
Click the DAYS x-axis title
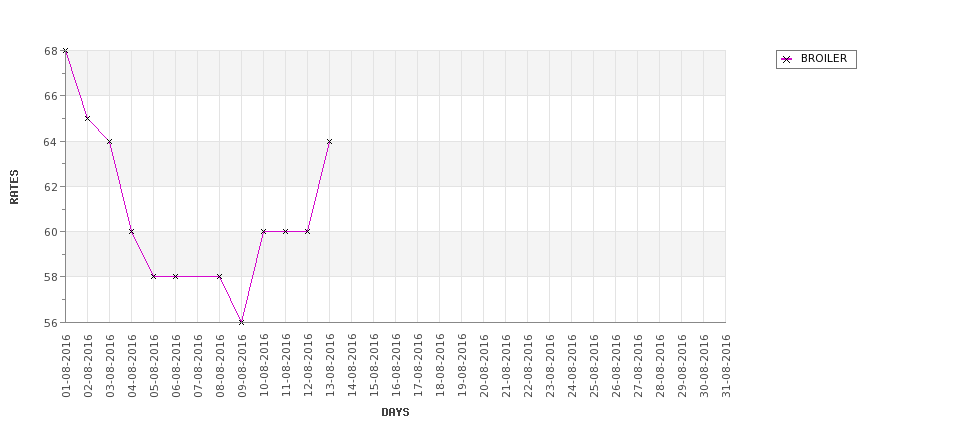(x=395, y=412)
